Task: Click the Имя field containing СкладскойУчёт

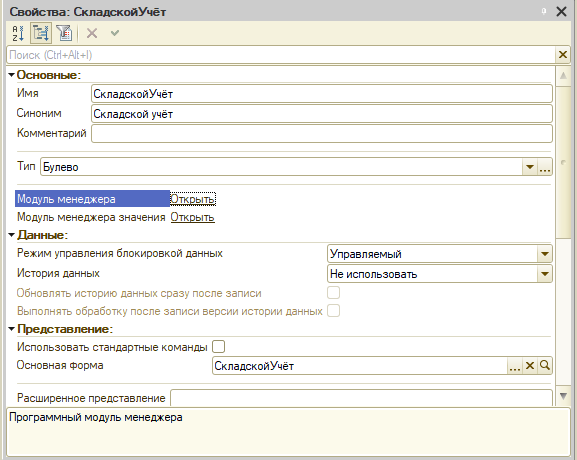Action: point(322,94)
